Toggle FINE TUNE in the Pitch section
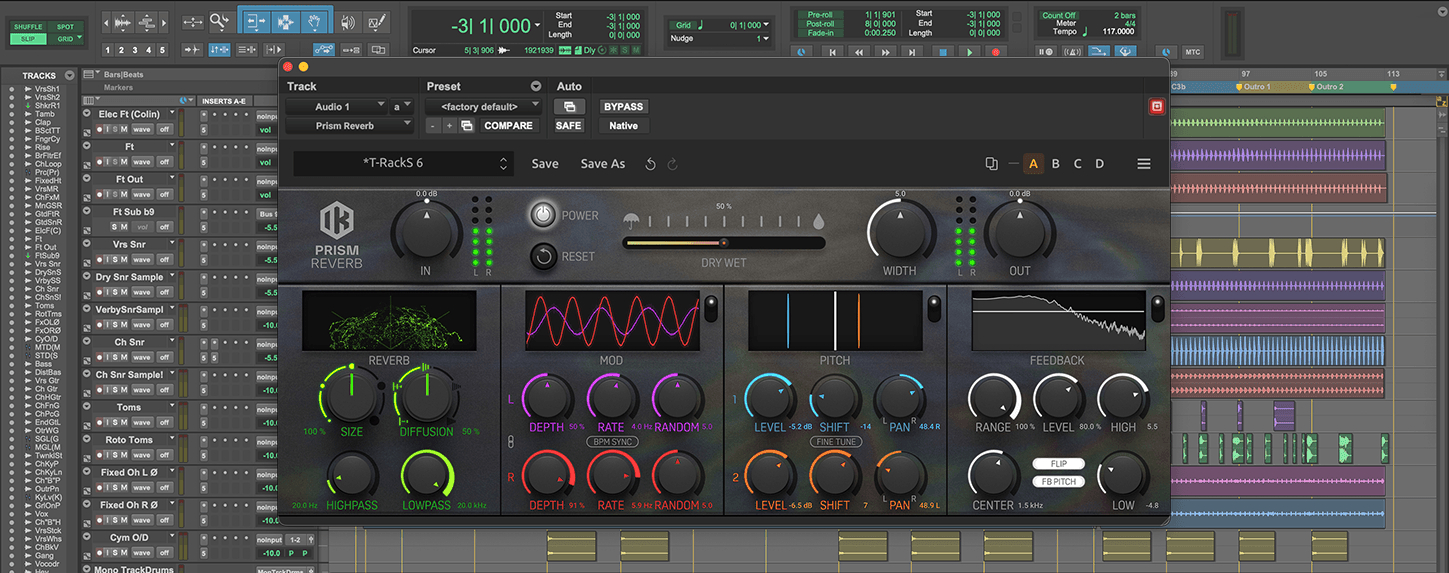Image resolution: width=1449 pixels, height=573 pixels. tap(835, 441)
